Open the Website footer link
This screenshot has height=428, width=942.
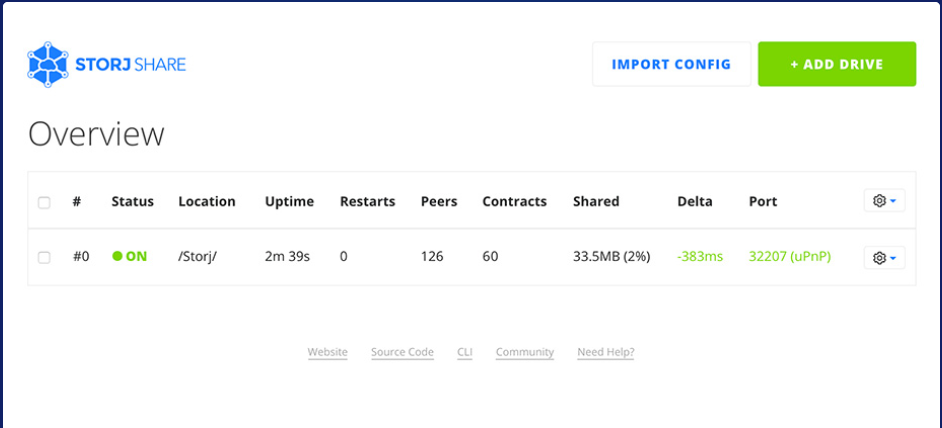coord(327,352)
